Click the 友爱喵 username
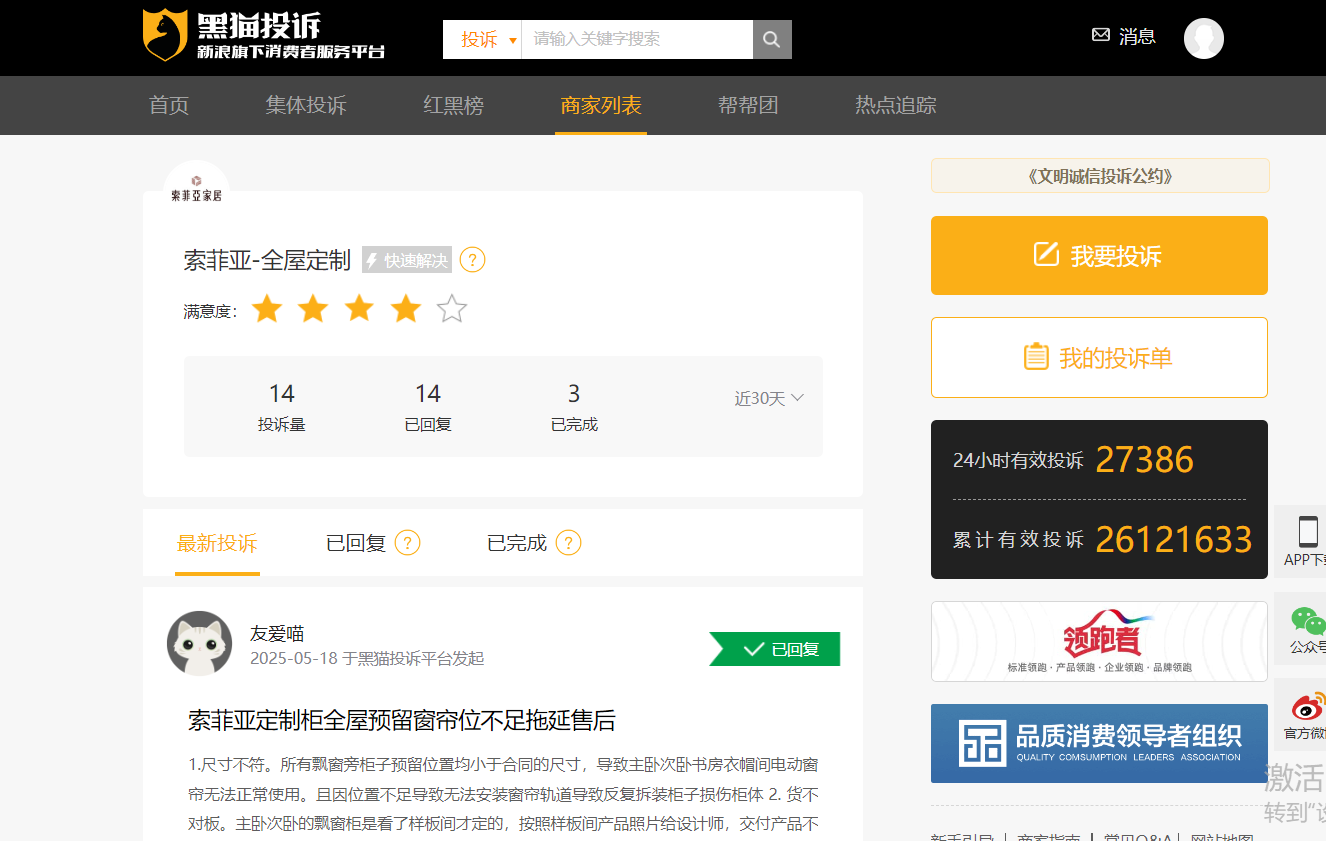The width and height of the screenshot is (1326, 841). click(277, 633)
